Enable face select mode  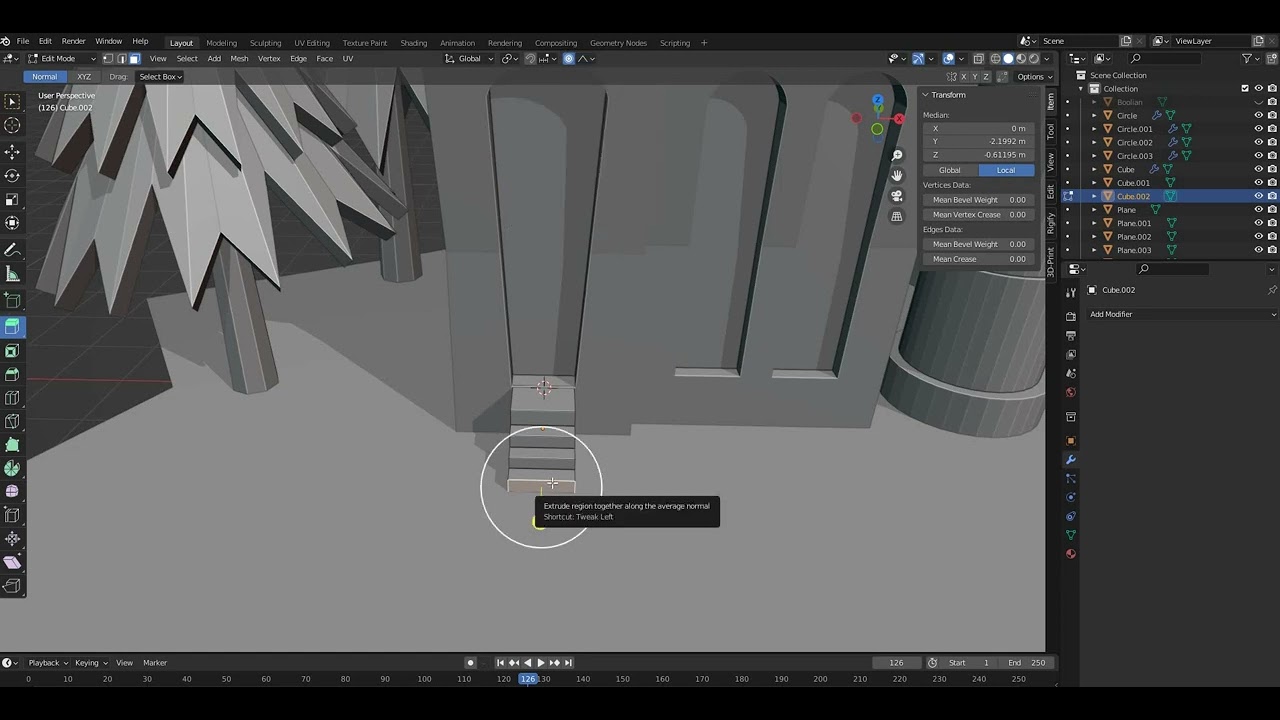click(x=134, y=58)
